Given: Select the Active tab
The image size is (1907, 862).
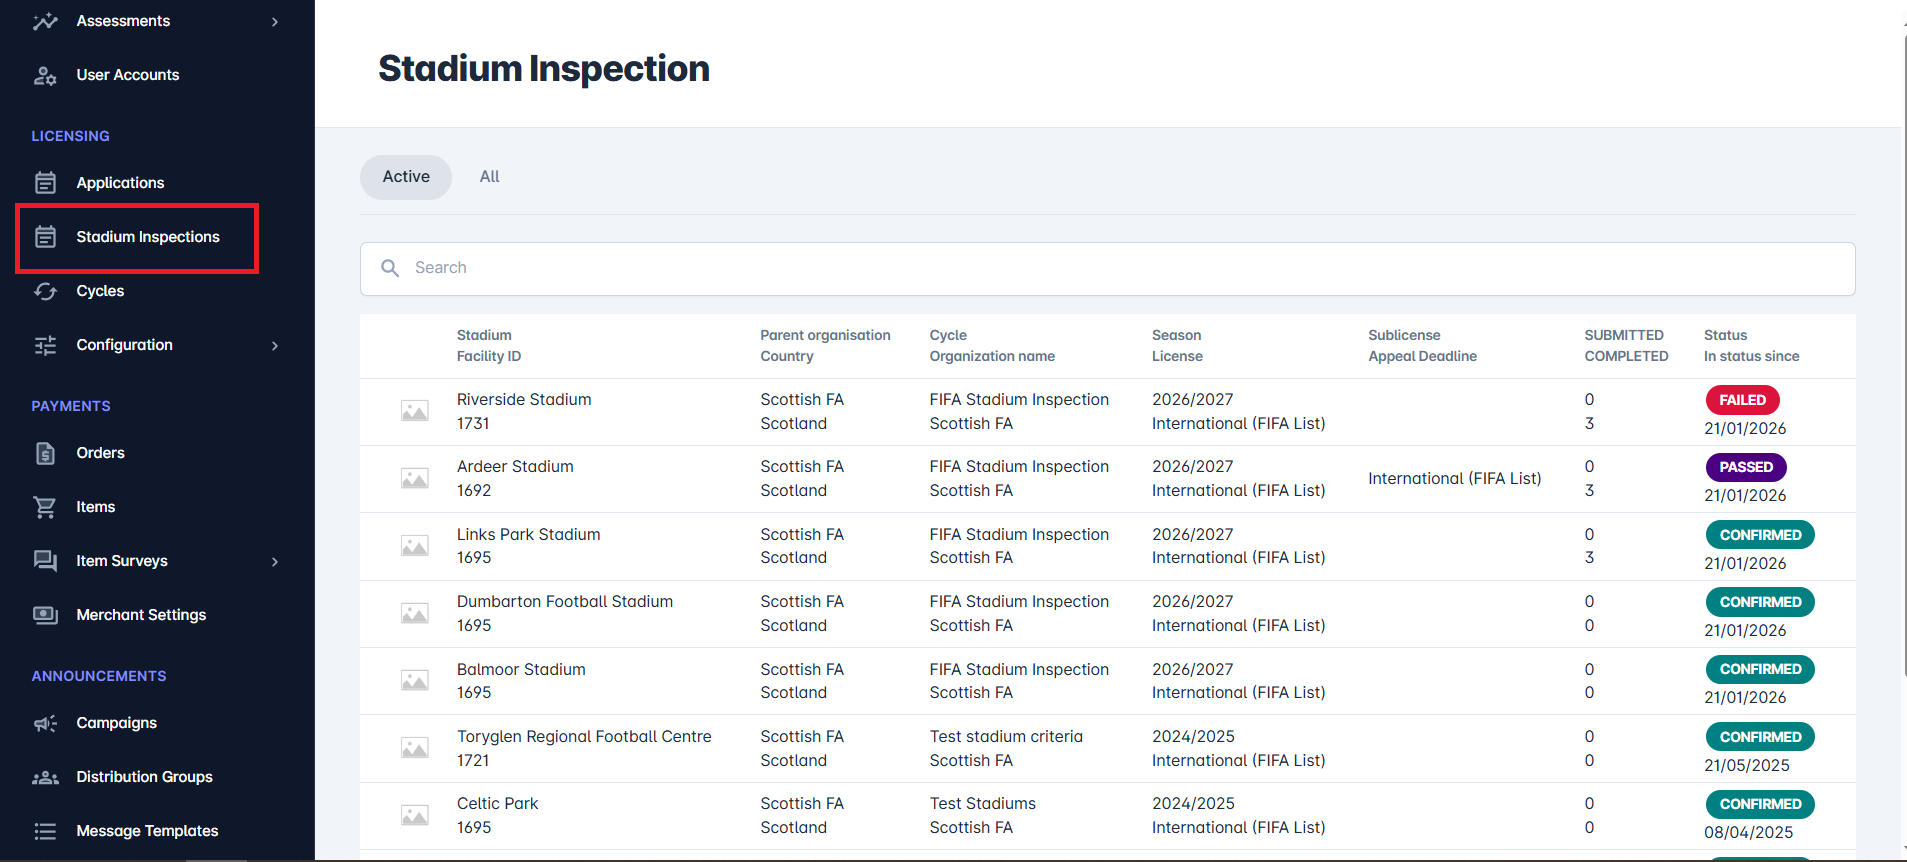Looking at the screenshot, I should click(x=406, y=177).
